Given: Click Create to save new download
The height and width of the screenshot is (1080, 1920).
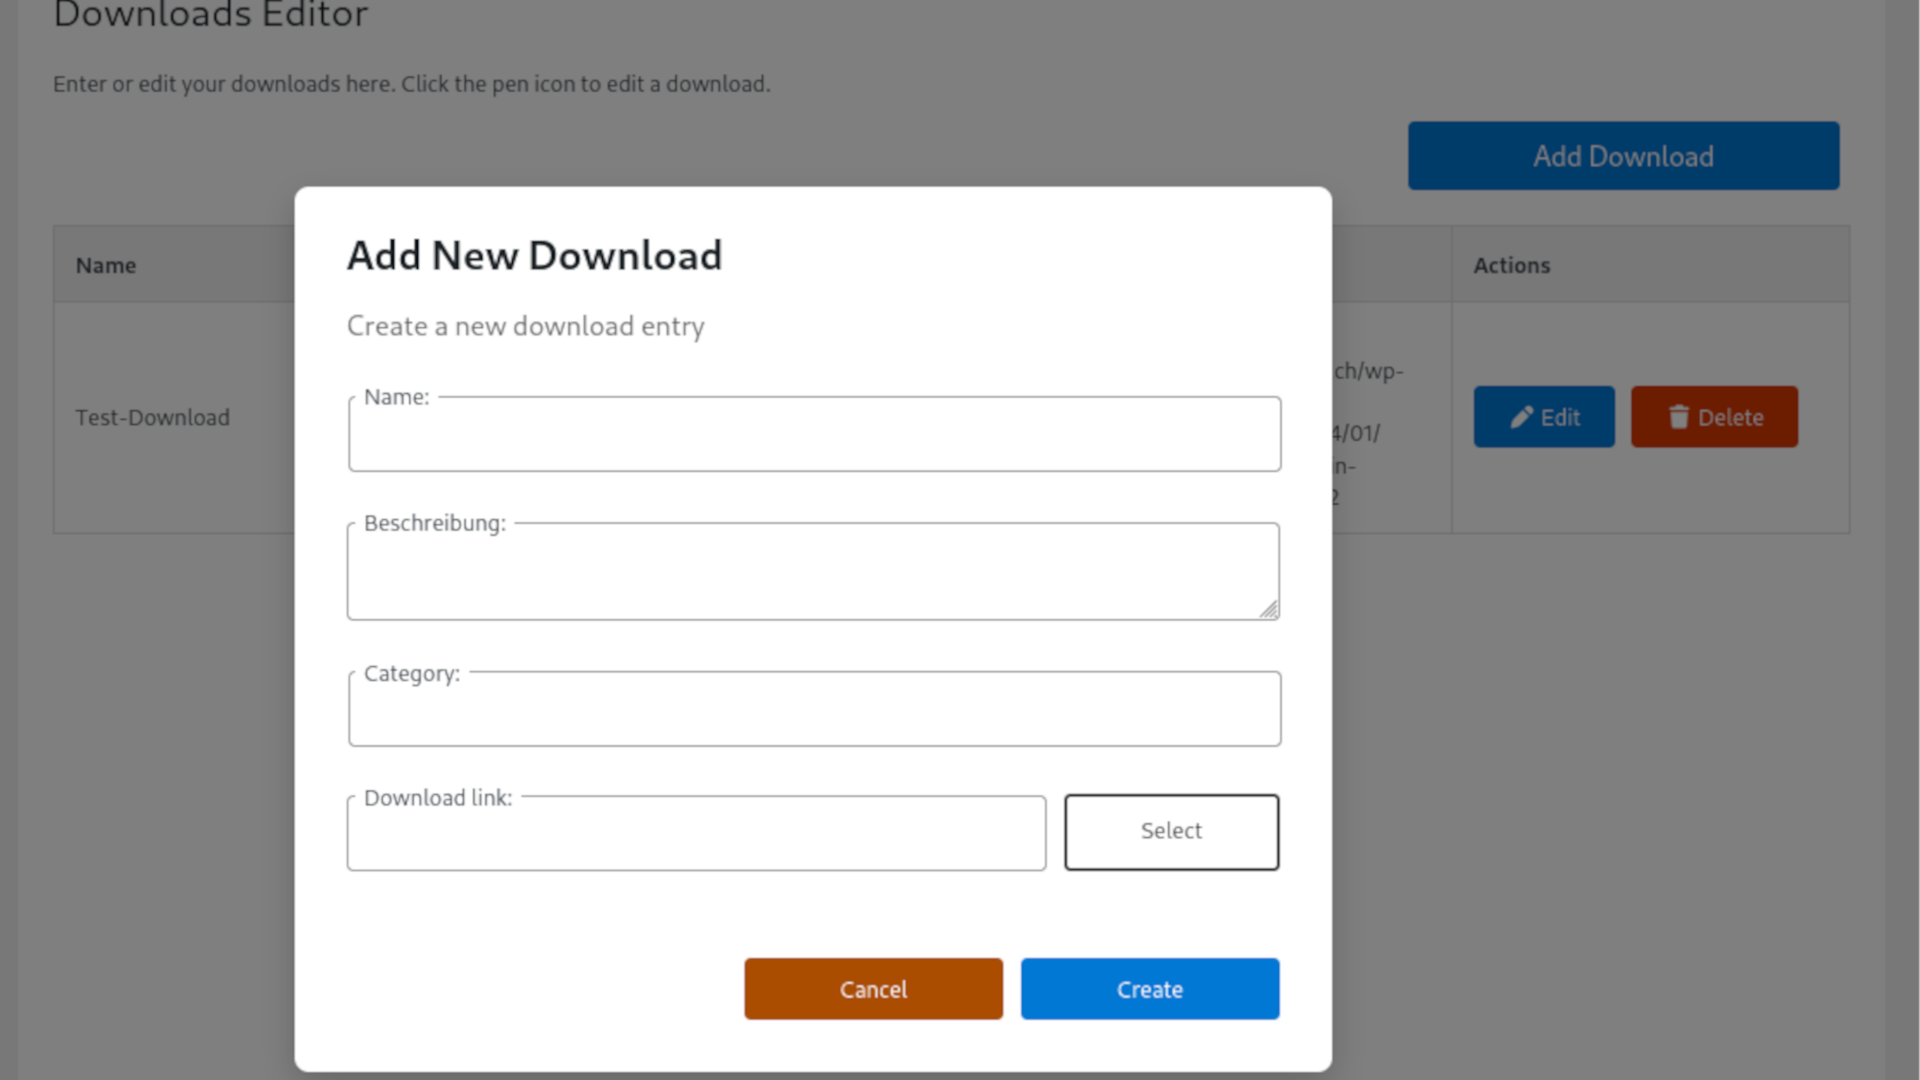Looking at the screenshot, I should click(1149, 989).
